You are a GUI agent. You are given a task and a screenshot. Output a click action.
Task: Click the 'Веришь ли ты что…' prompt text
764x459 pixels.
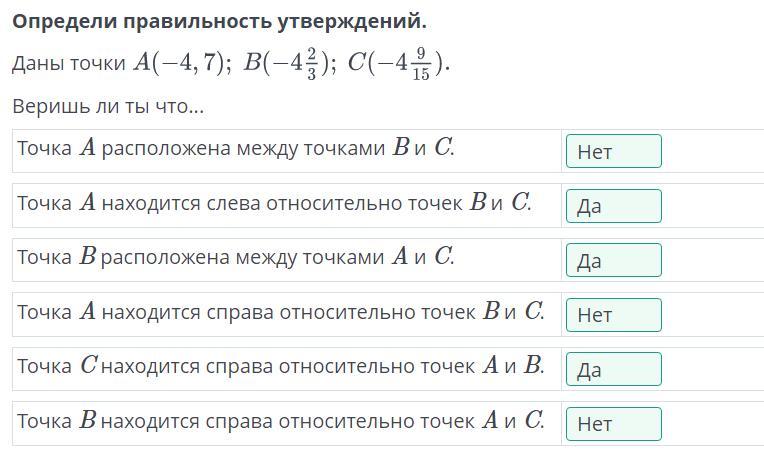(x=108, y=106)
